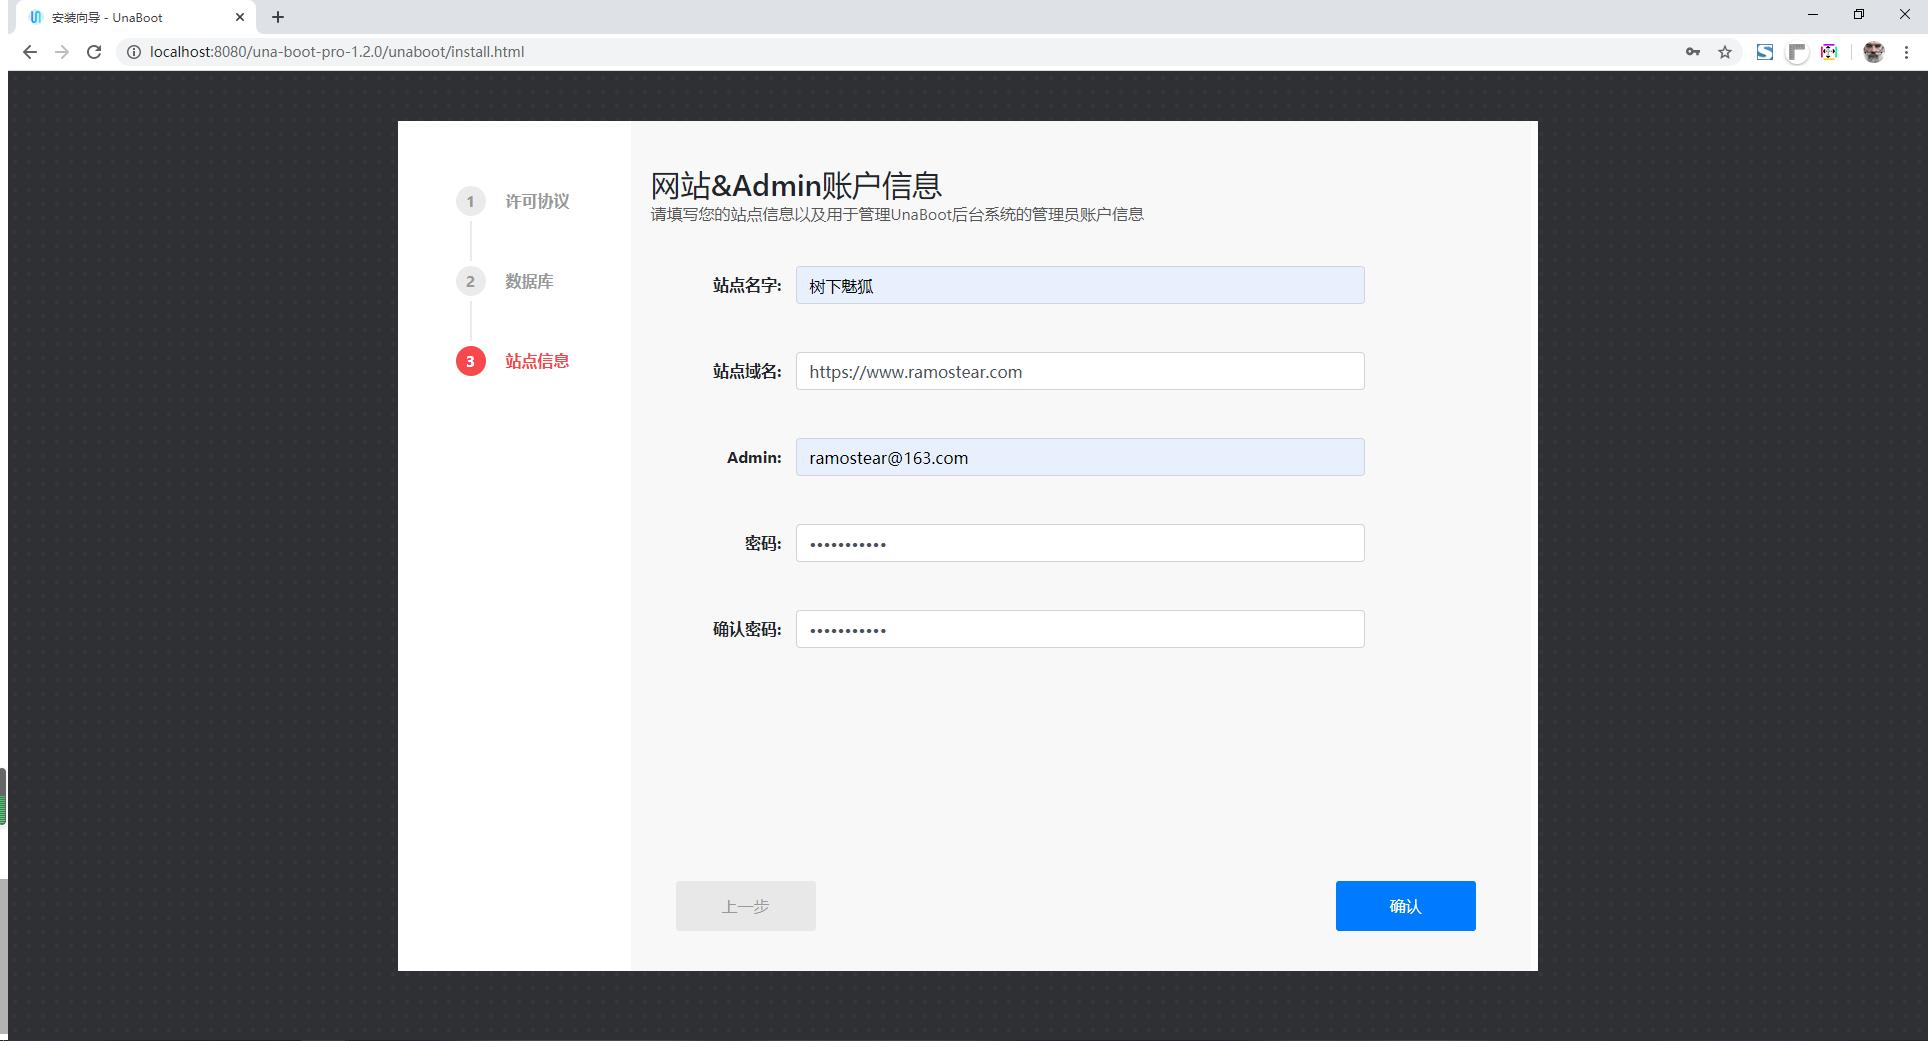1928x1041 pixels.
Task: Open a new browser tab
Action: point(278,17)
